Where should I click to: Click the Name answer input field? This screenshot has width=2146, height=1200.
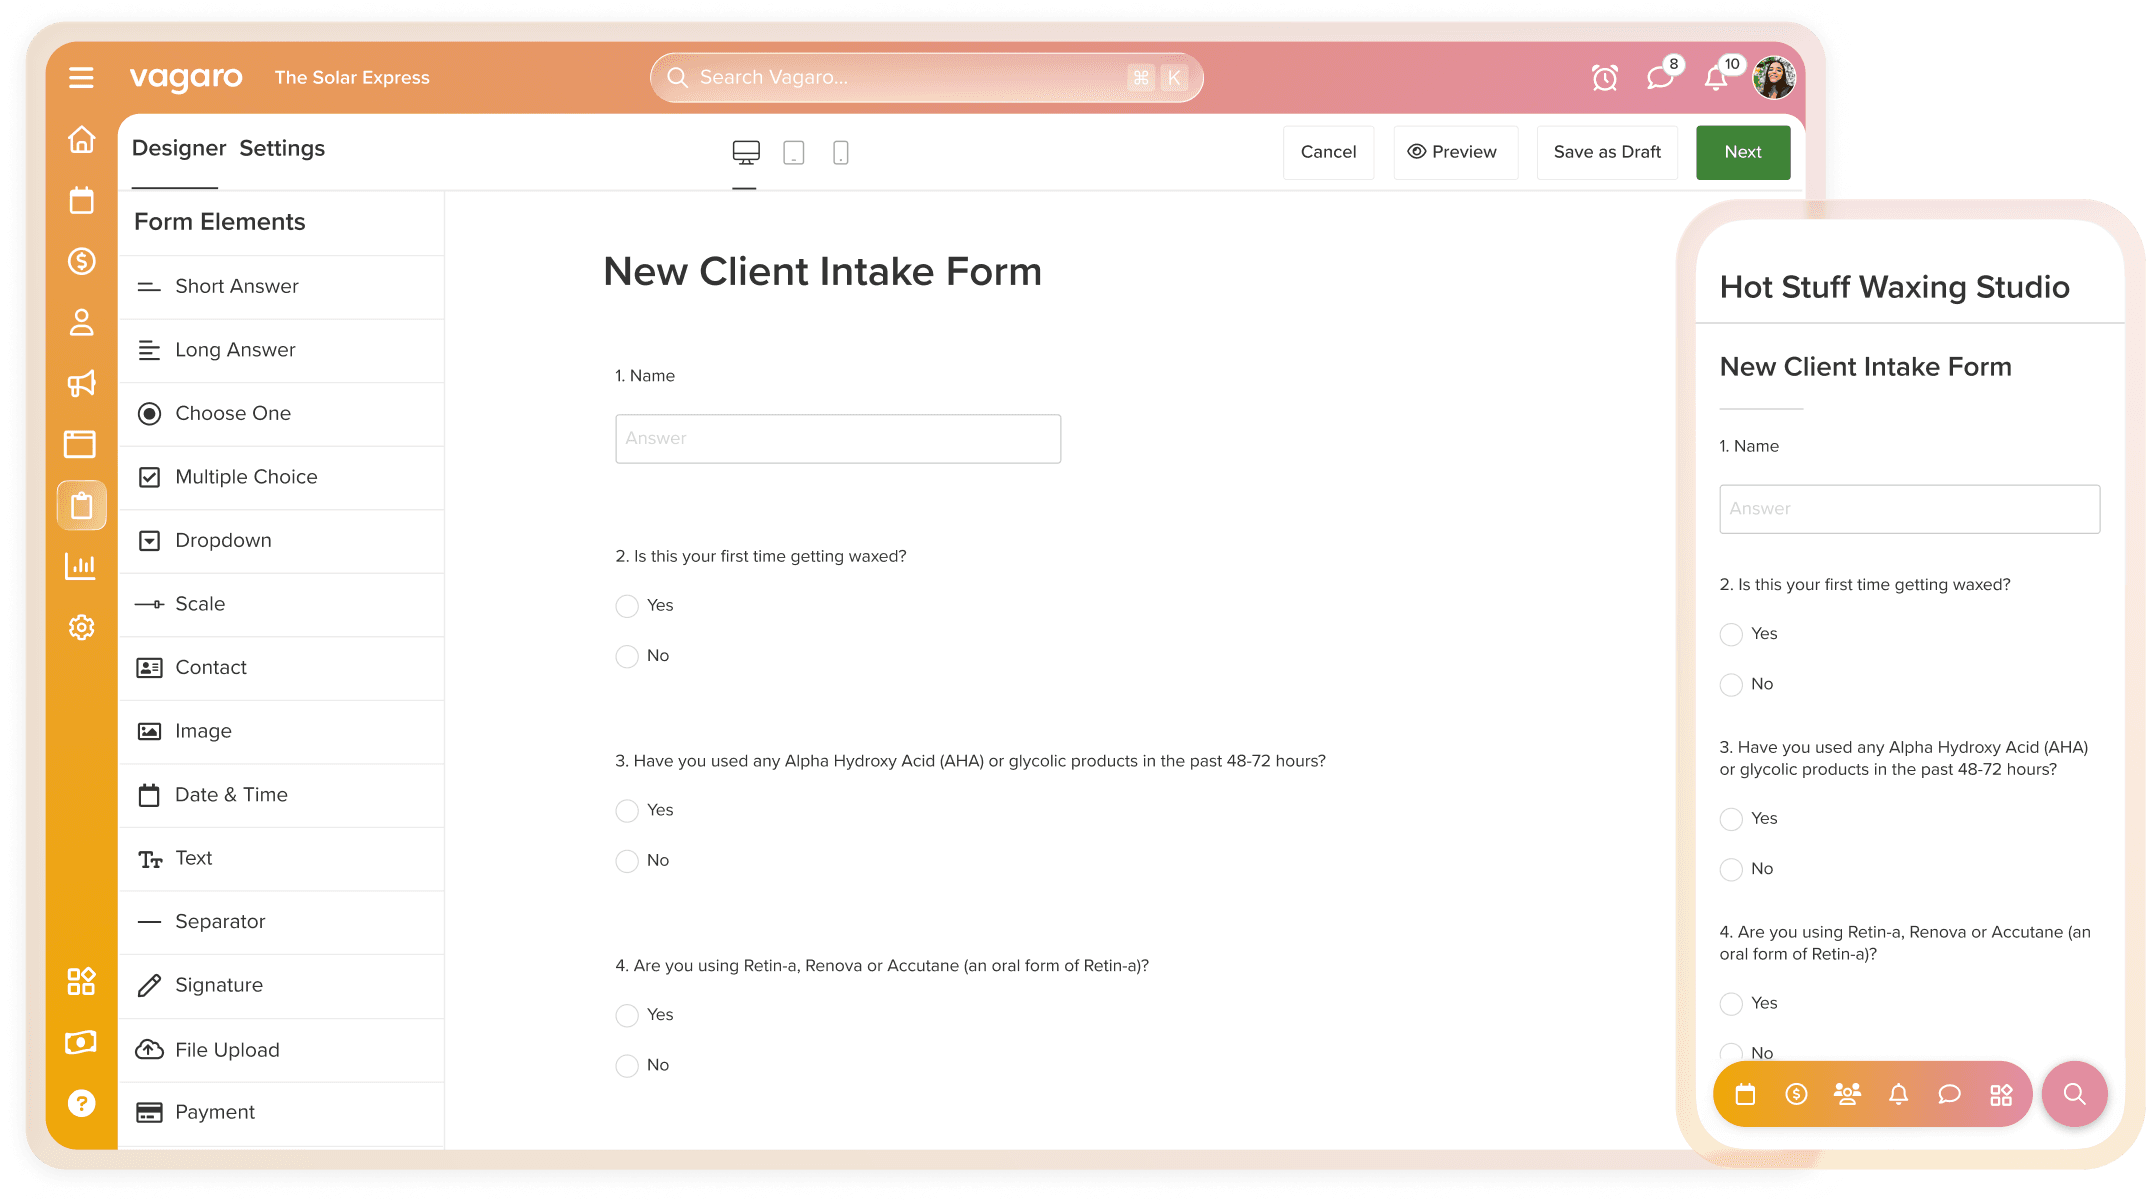tap(838, 438)
